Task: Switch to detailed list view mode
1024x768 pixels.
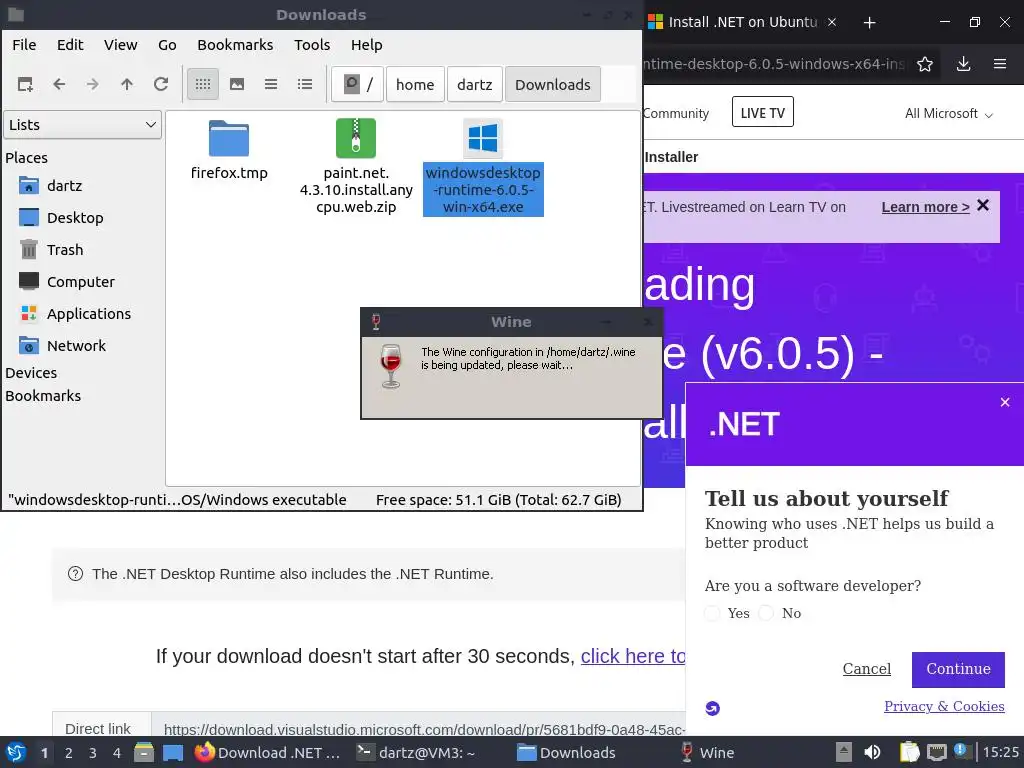Action: (x=305, y=84)
